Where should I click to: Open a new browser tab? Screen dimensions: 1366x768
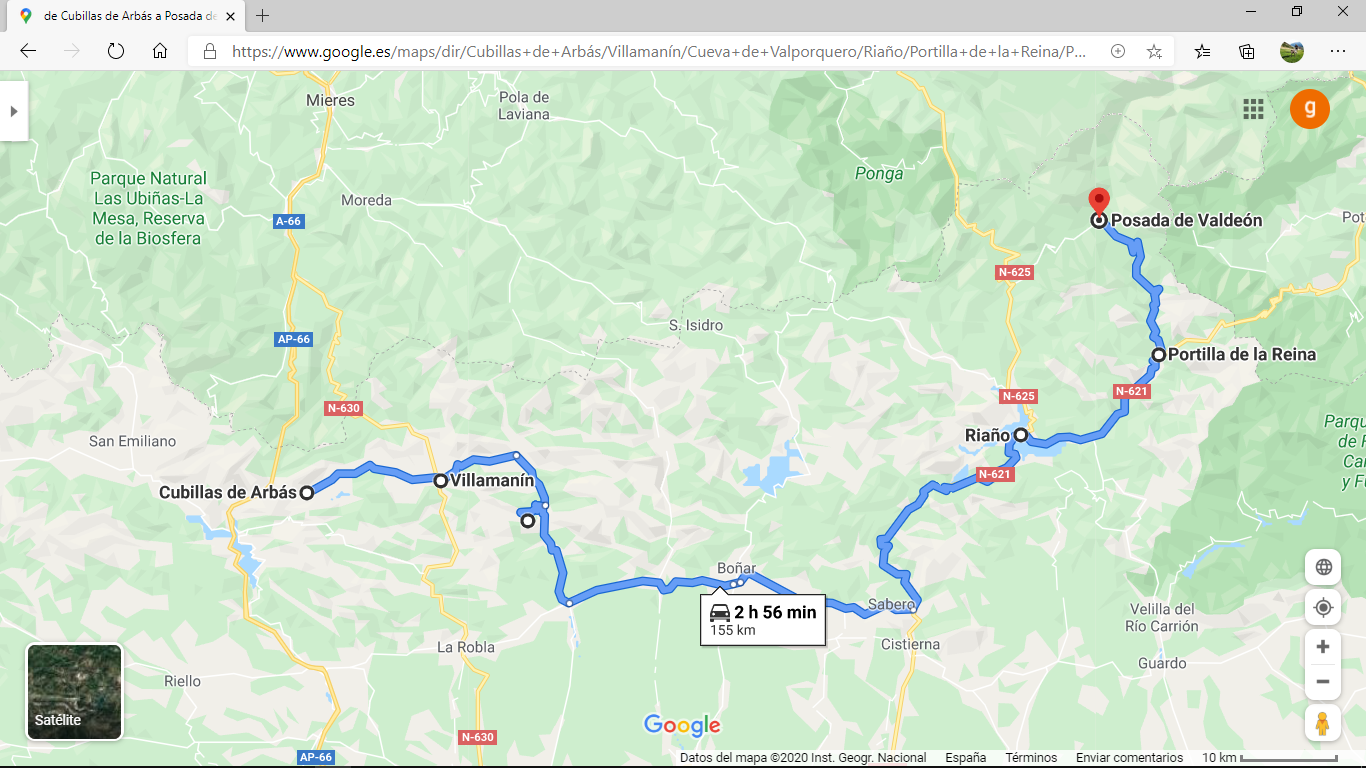coord(262,16)
